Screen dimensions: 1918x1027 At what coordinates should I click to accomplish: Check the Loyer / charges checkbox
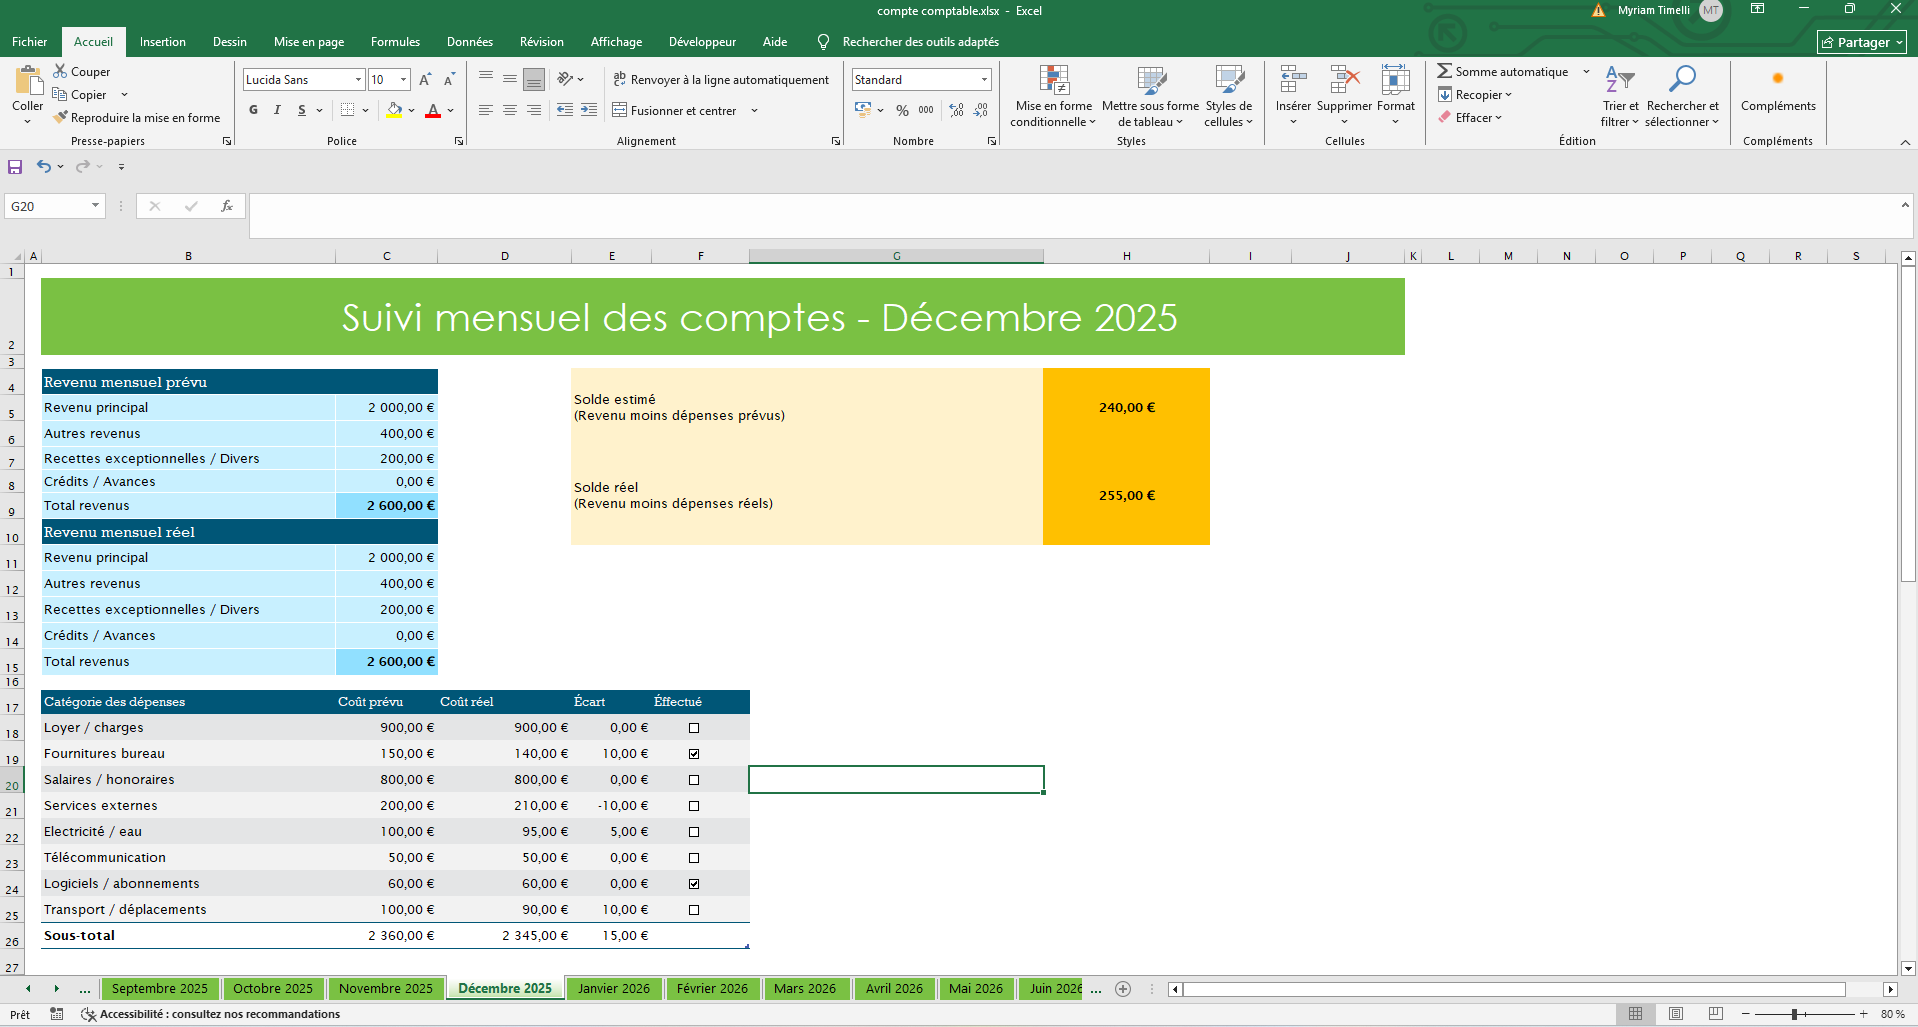(694, 728)
